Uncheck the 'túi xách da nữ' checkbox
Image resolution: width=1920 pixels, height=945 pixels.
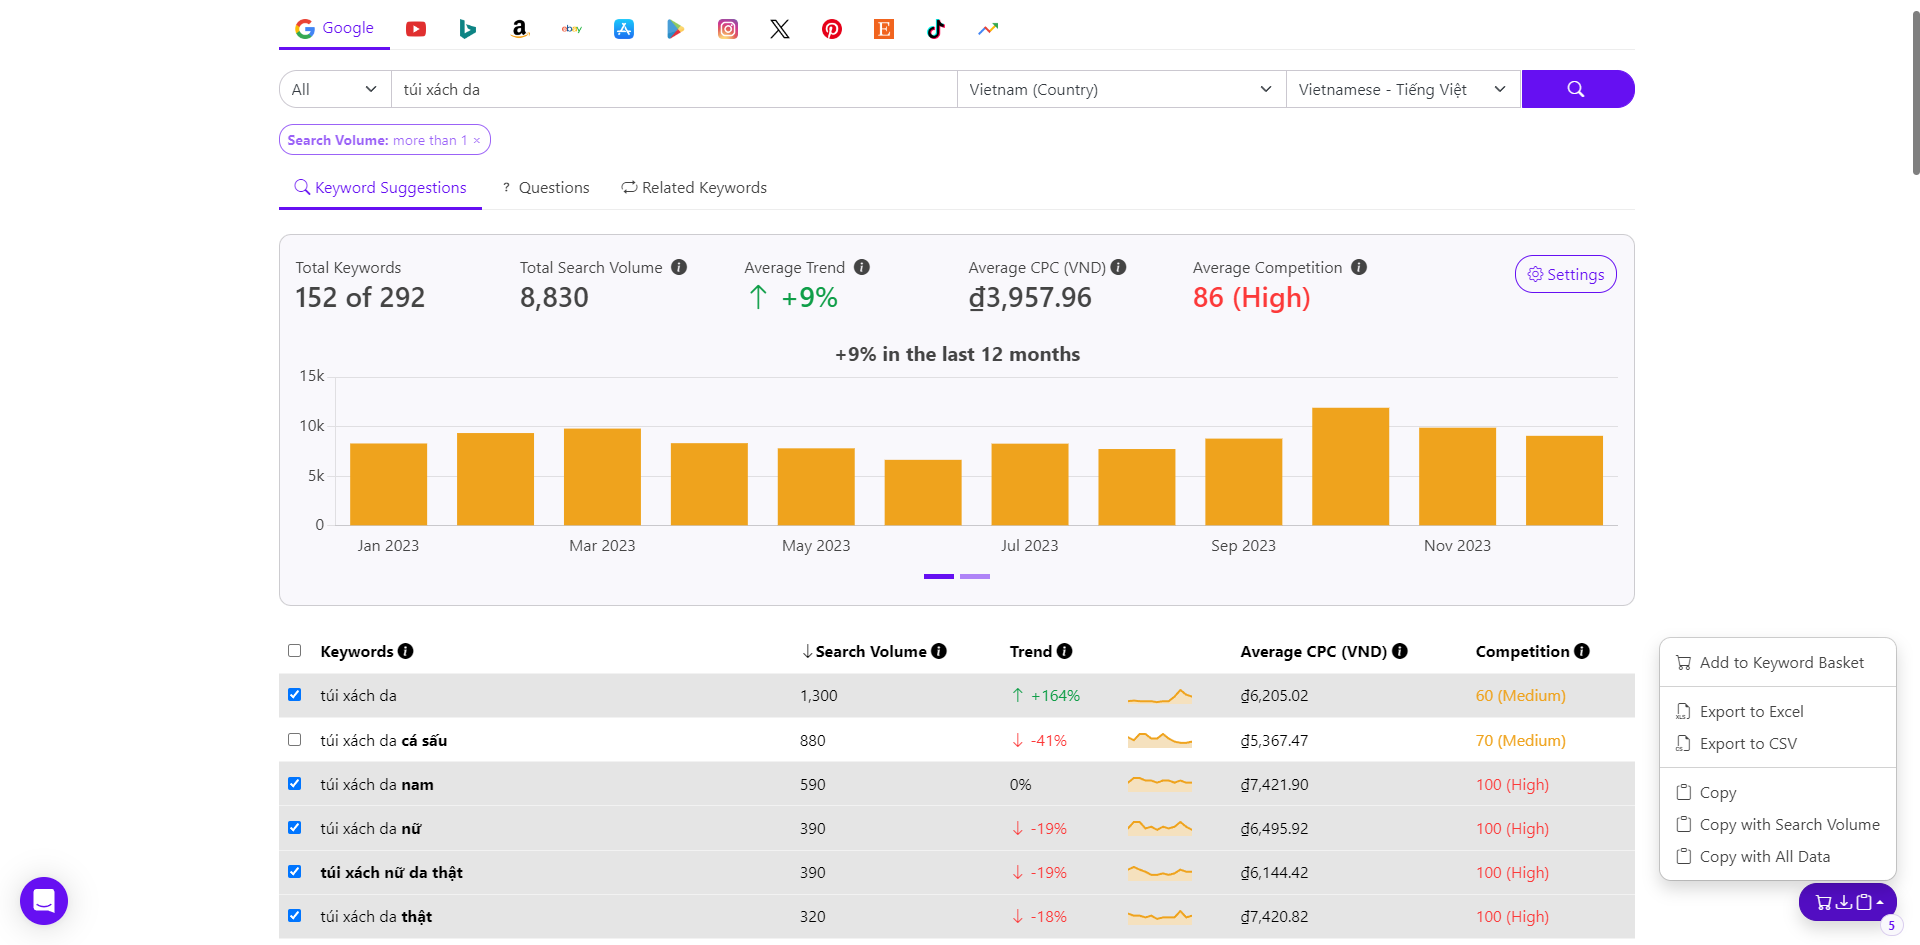(x=294, y=828)
